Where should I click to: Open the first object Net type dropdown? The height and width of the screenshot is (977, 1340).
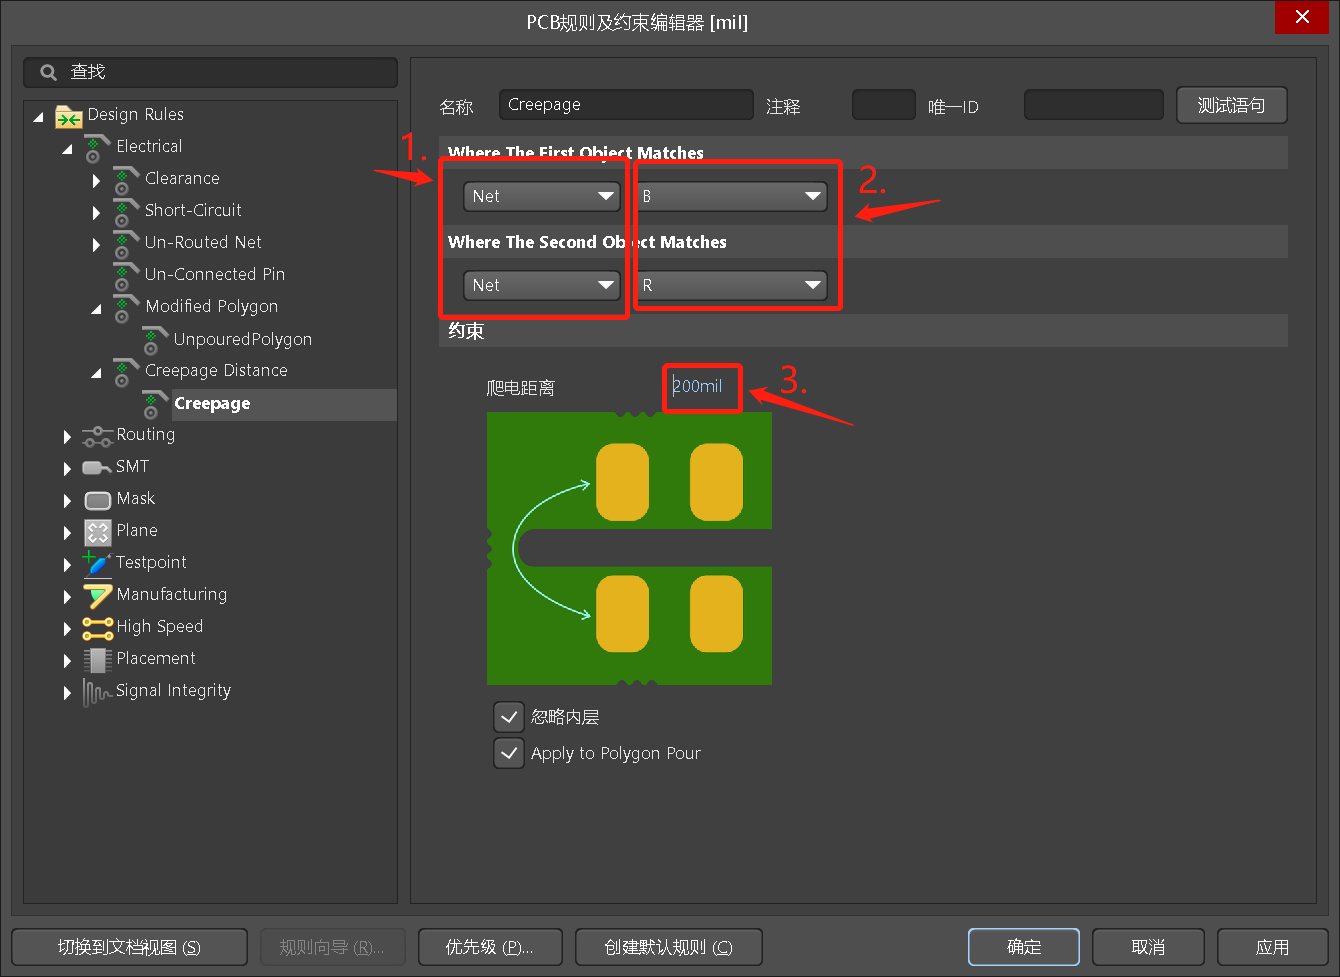pos(542,196)
